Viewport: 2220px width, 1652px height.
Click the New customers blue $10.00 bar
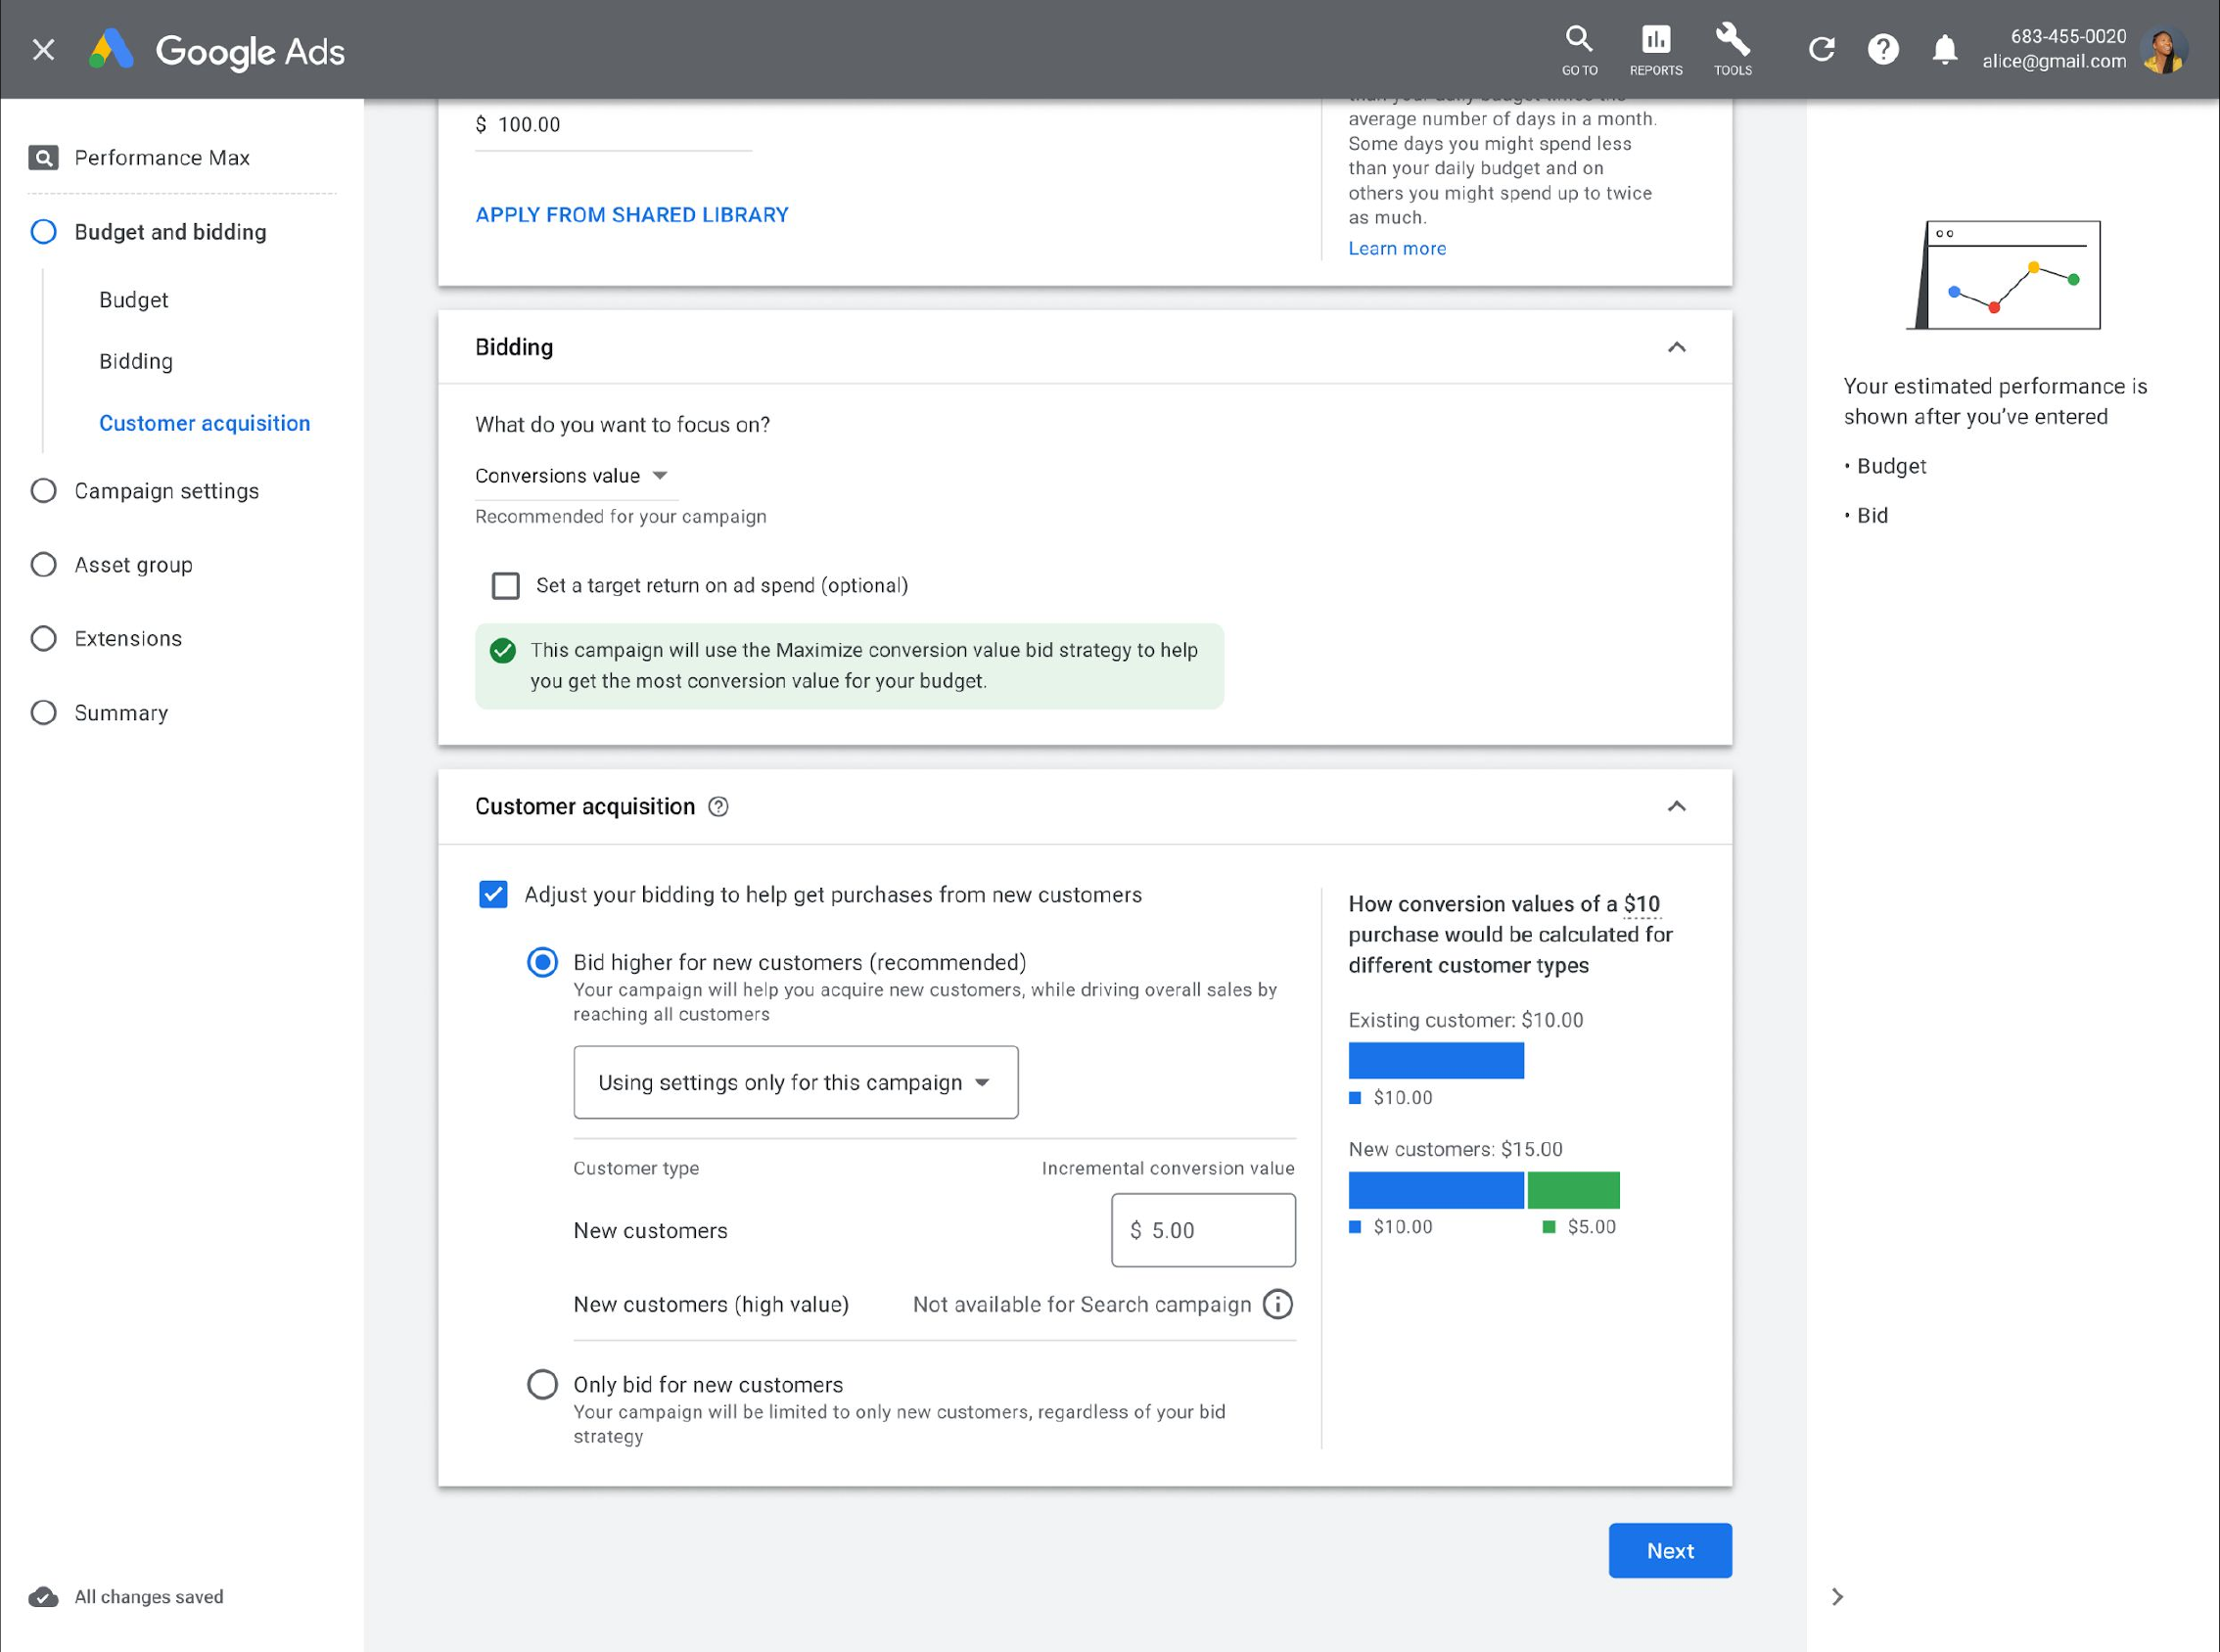1436,1190
